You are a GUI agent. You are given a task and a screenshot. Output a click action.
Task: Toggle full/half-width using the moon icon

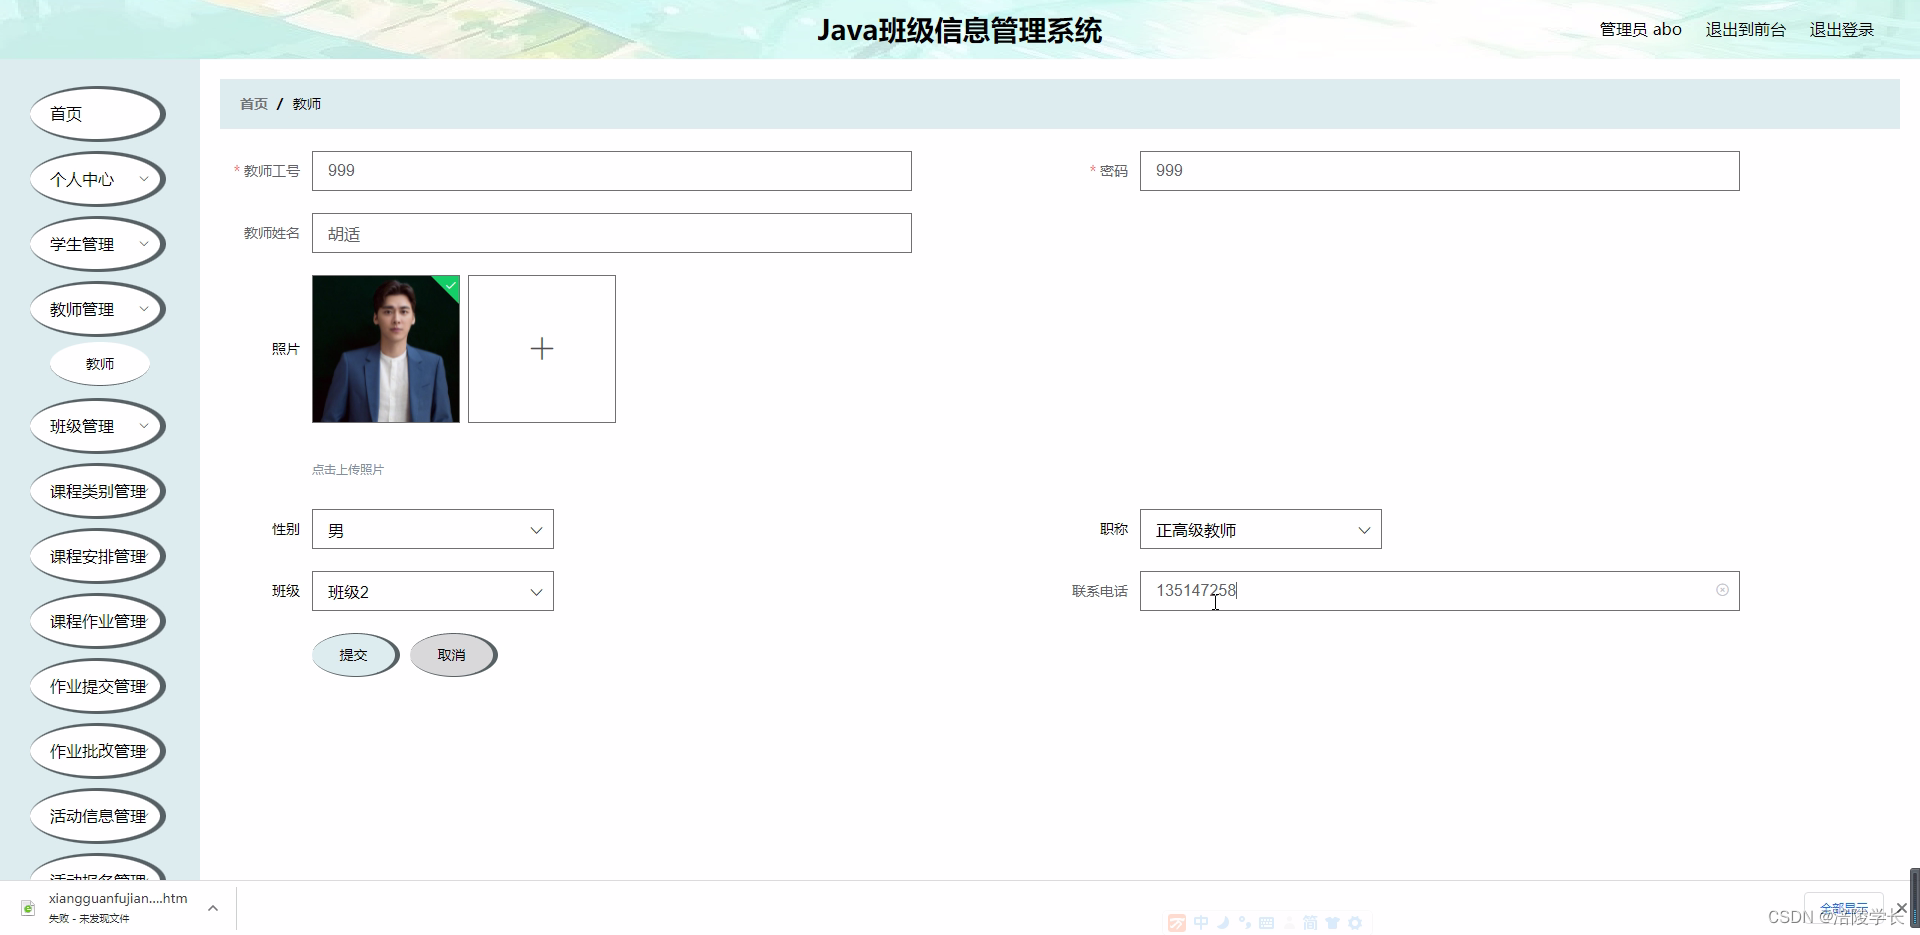(1224, 921)
